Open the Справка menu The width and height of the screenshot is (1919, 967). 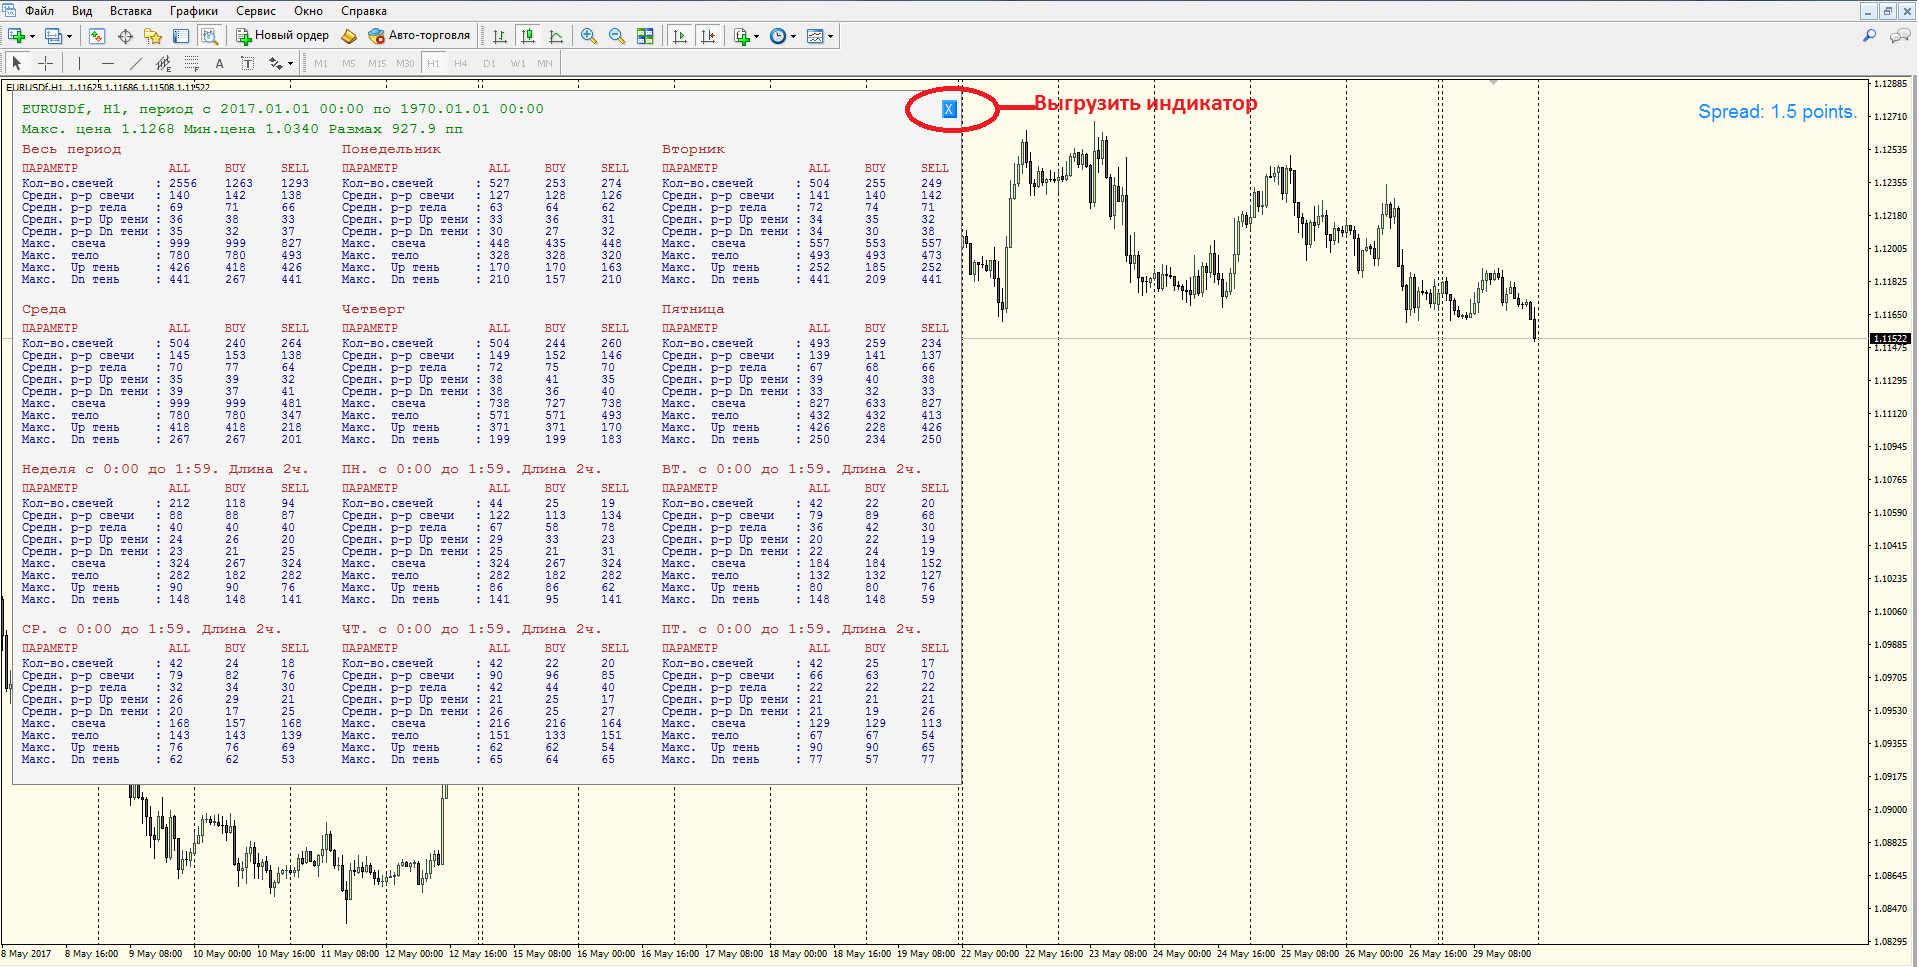pos(364,11)
